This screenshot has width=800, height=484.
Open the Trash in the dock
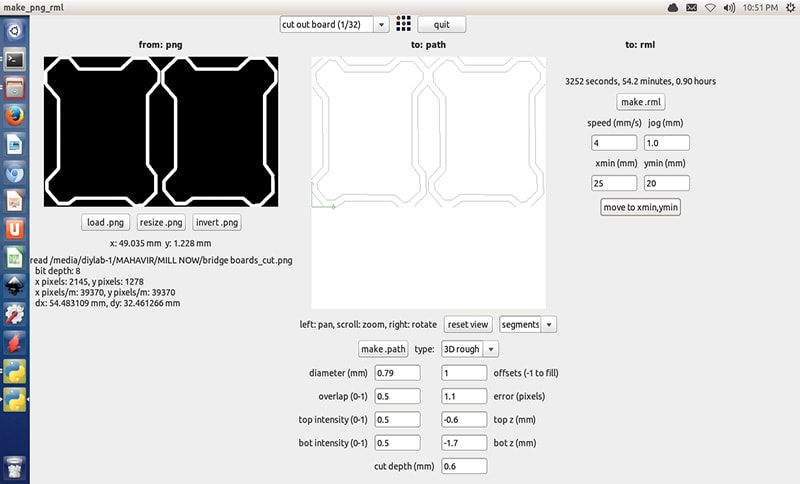(14, 467)
